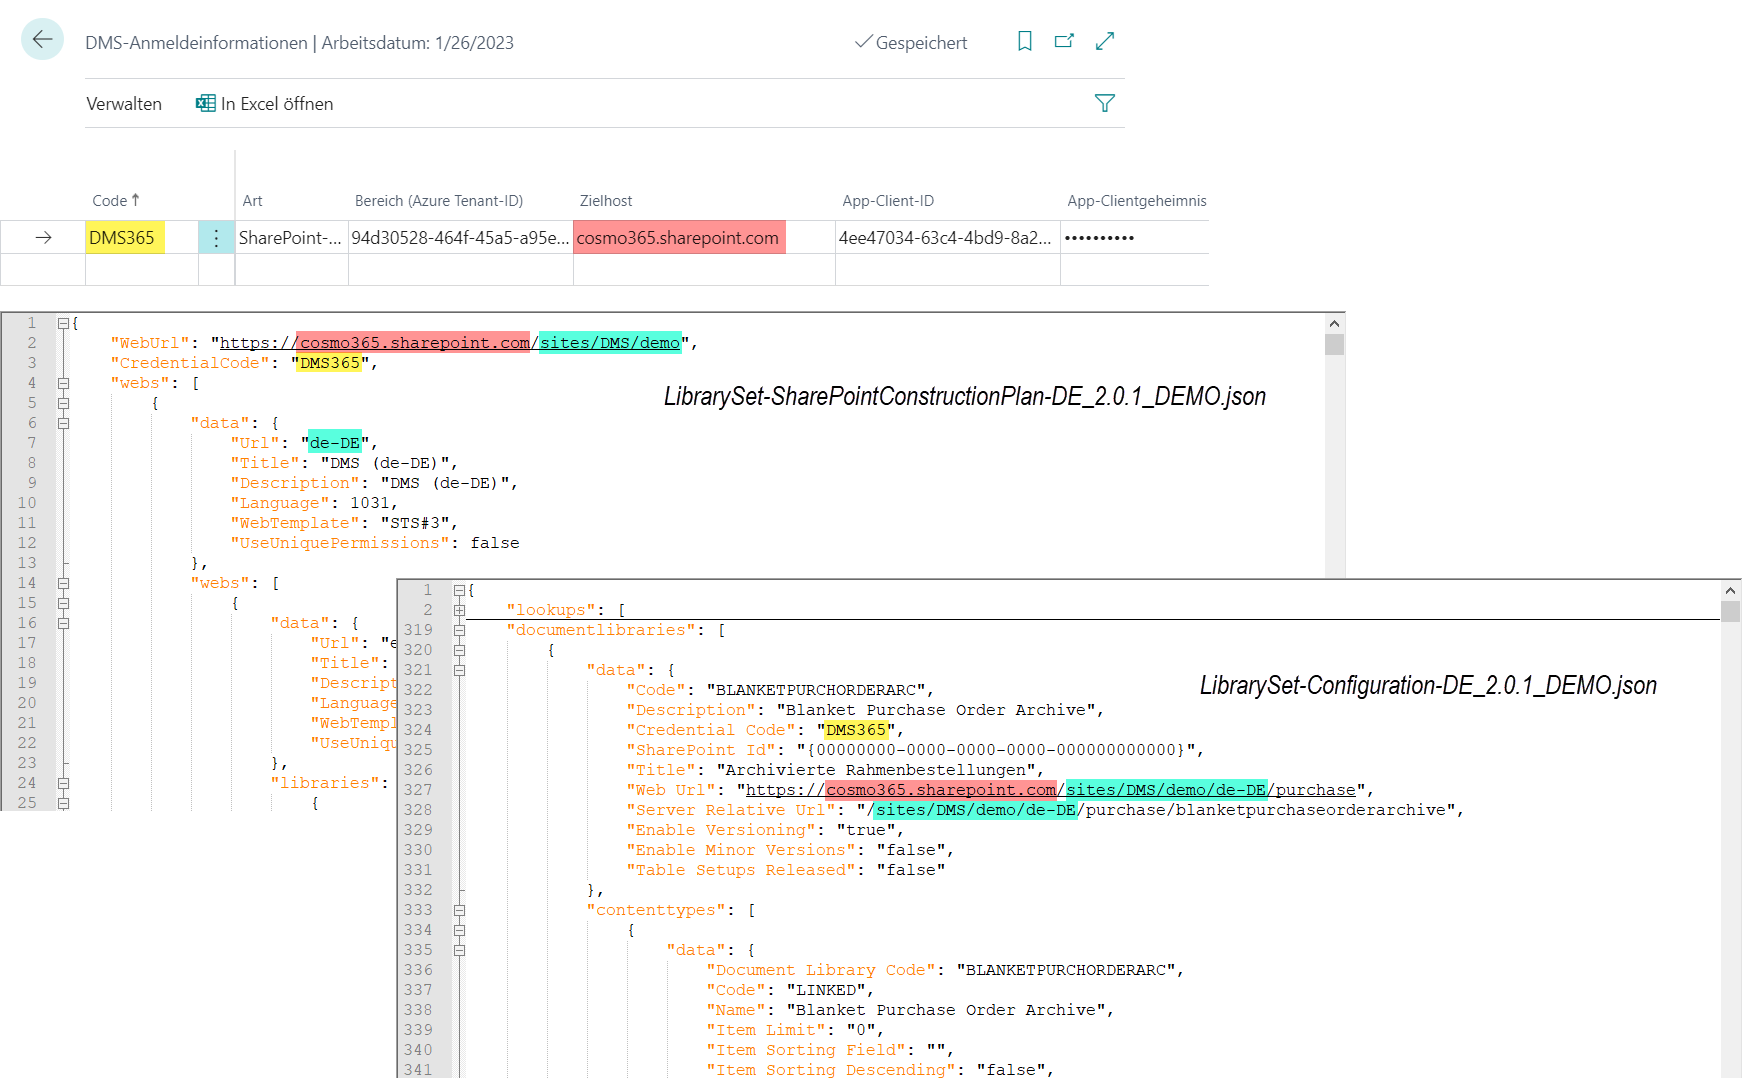Click the Excel icon in toolbar

206,103
